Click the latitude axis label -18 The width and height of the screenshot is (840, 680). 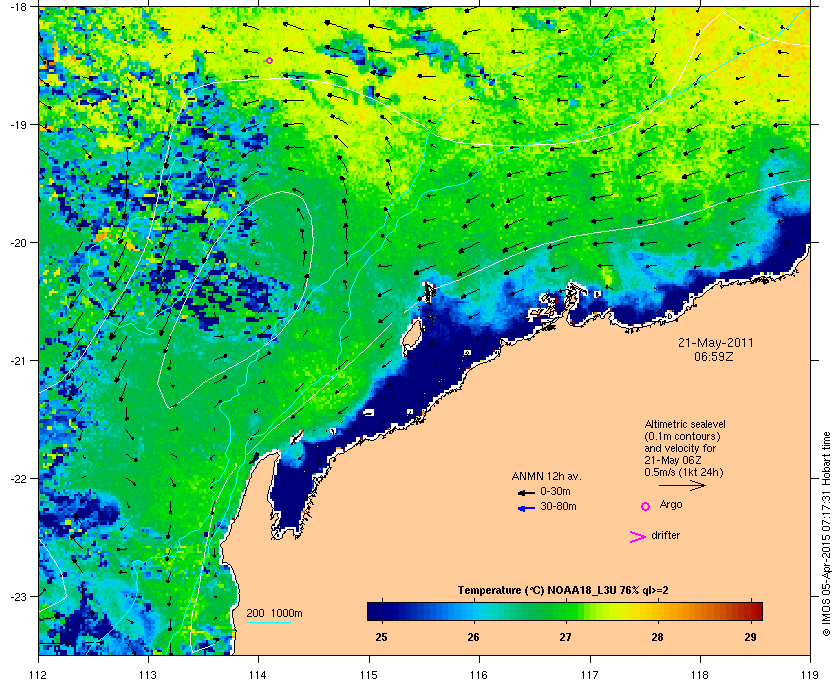[x=18, y=7]
